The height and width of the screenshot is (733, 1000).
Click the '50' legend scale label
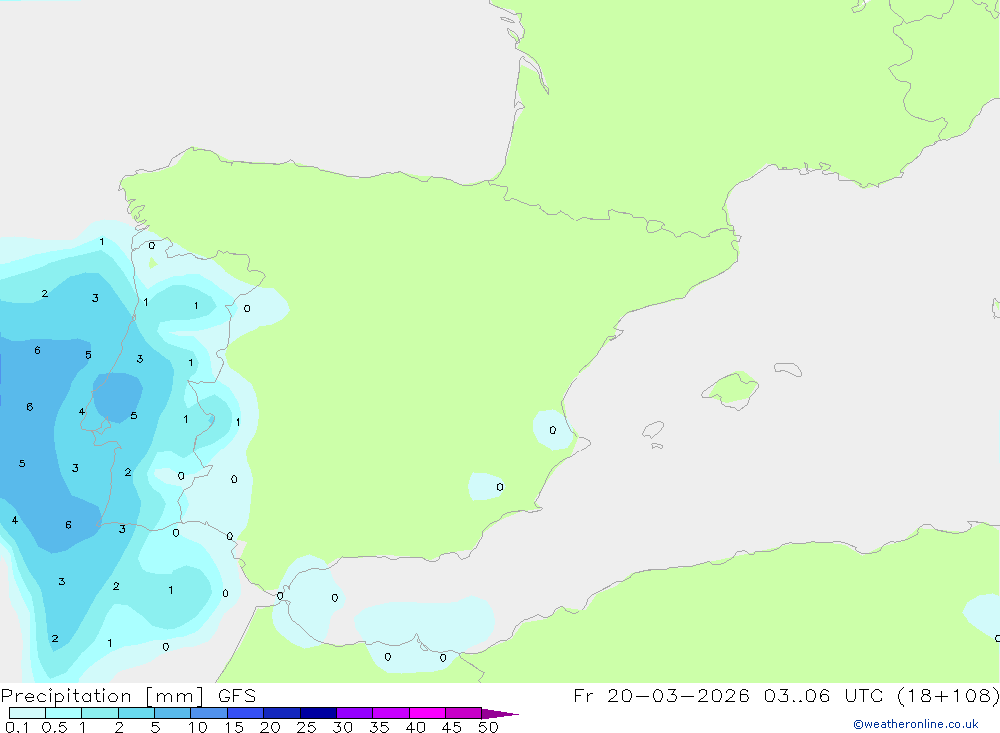(489, 727)
